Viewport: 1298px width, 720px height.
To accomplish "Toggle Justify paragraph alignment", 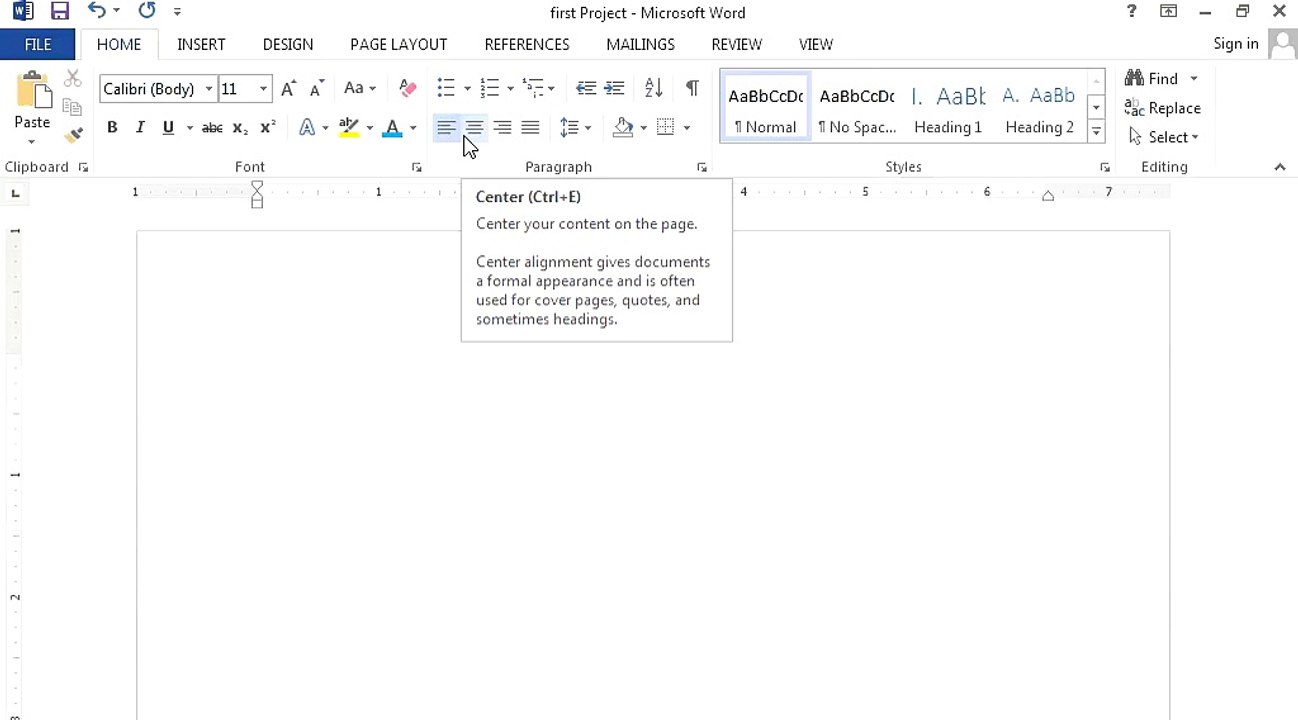I will click(530, 128).
